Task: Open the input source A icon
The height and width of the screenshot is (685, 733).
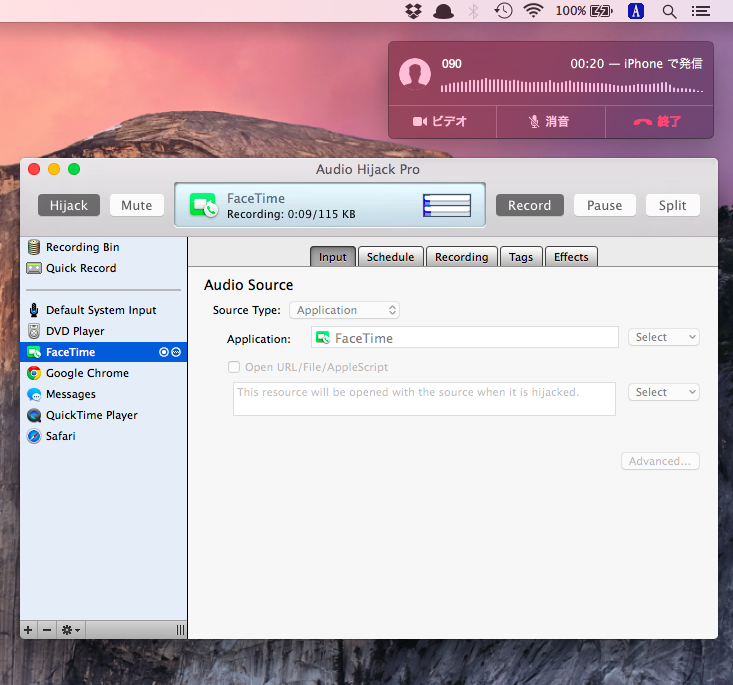Action: 636,11
